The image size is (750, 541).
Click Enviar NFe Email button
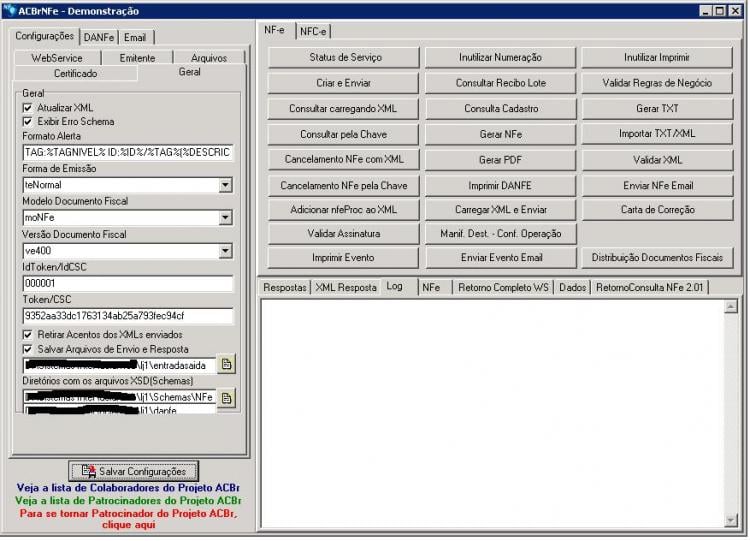657,186
